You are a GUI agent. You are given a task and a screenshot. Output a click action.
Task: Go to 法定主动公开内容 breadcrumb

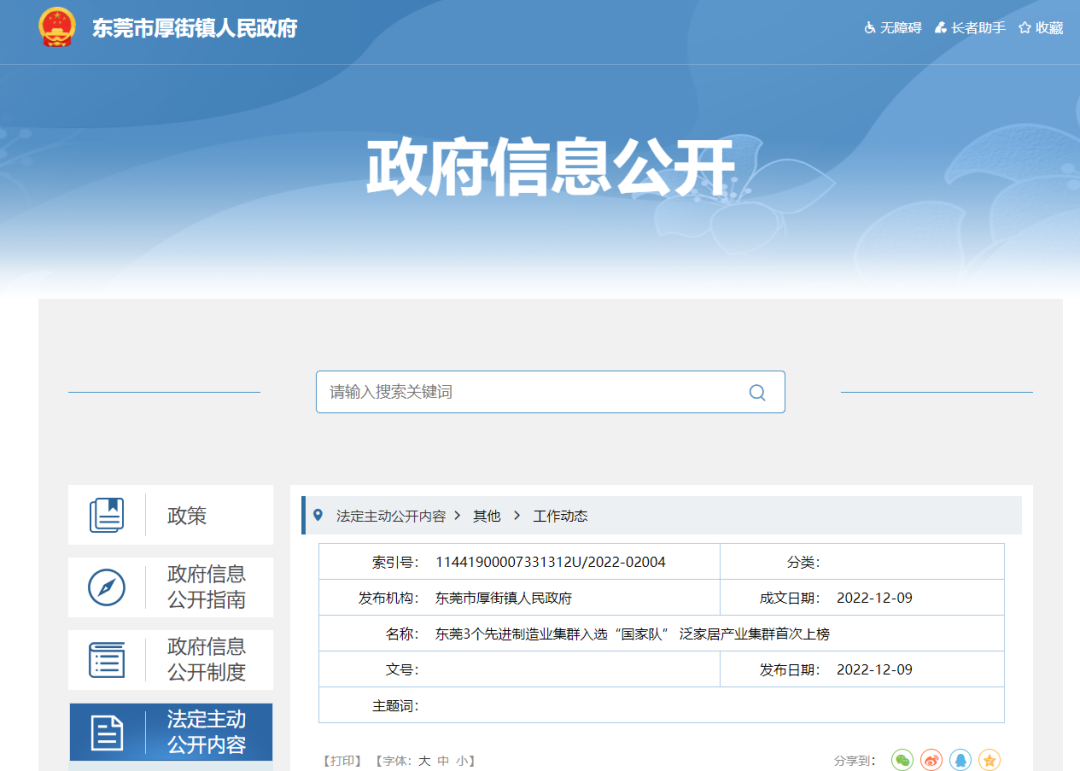point(391,516)
